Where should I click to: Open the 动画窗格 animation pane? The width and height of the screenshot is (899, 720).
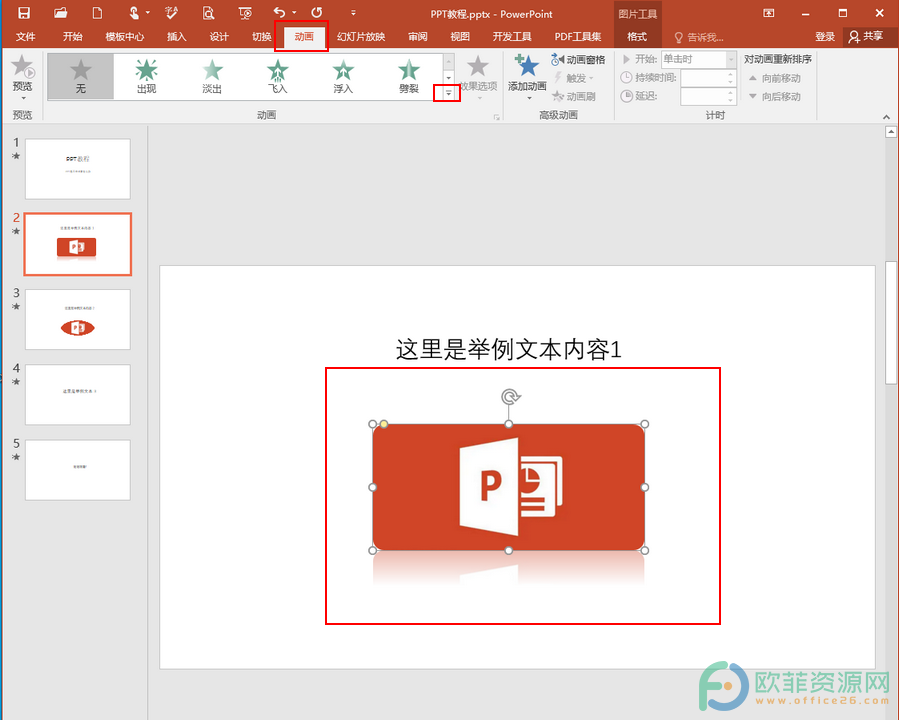point(578,60)
